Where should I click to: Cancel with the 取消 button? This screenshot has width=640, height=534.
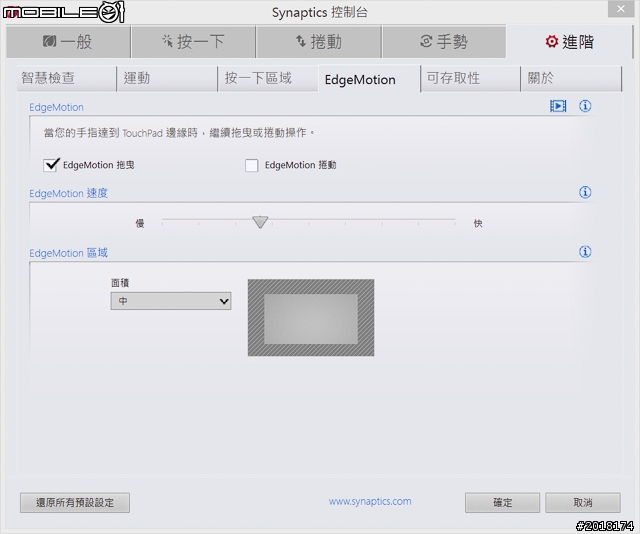point(583,503)
